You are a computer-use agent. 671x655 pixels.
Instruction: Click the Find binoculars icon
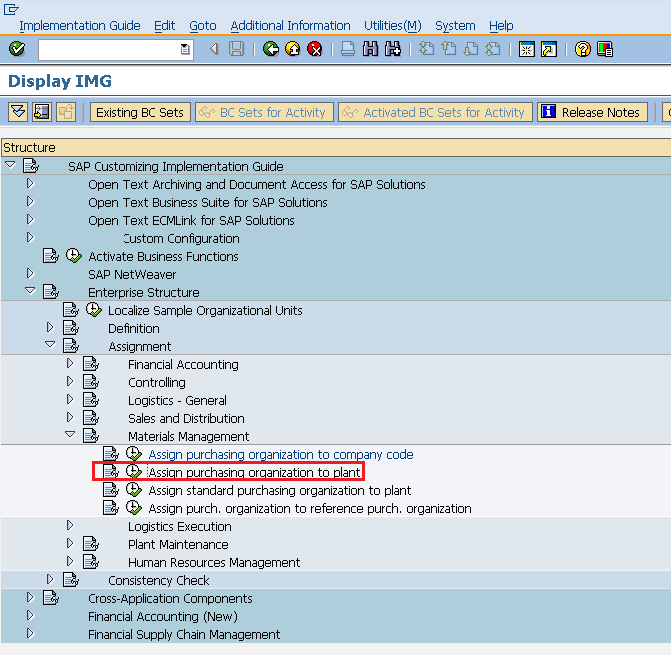(370, 49)
